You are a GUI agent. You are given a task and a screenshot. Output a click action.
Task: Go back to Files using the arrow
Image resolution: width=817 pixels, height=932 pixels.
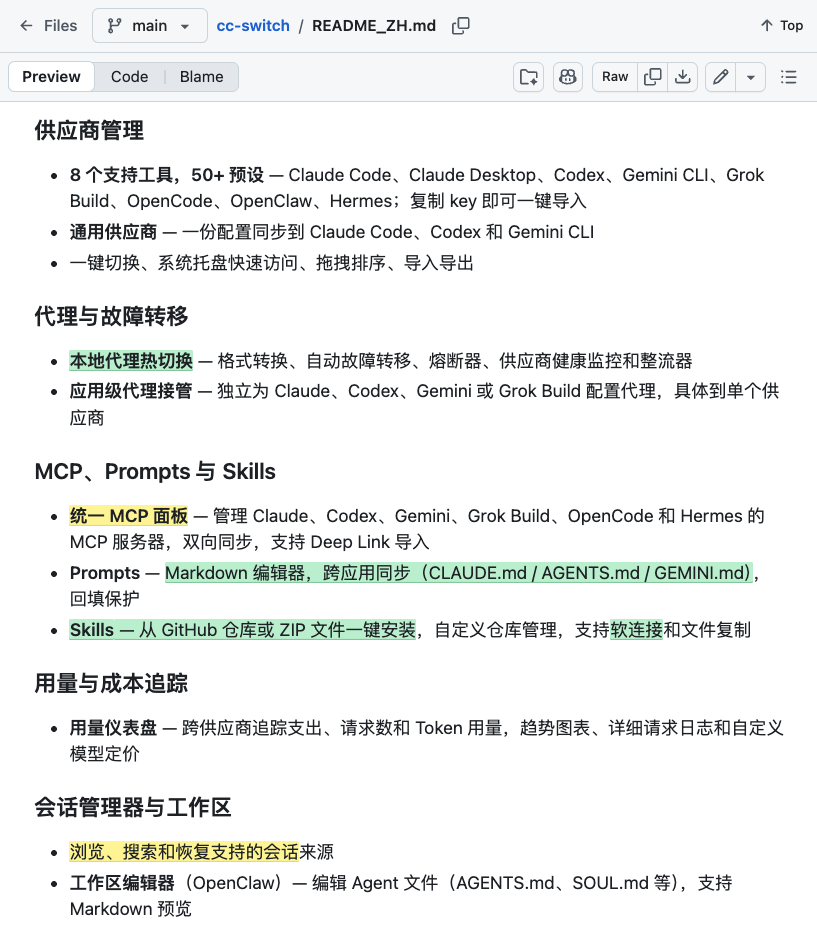tap(26, 26)
